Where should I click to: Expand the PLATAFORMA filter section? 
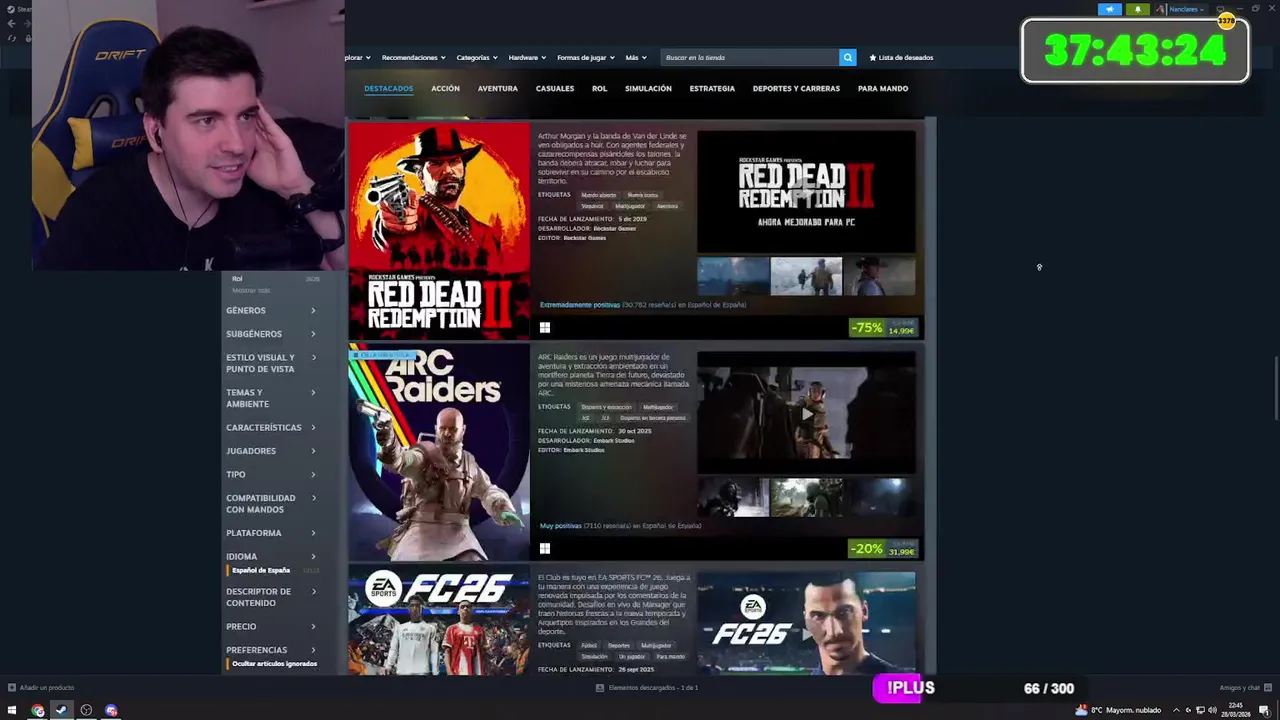271,533
